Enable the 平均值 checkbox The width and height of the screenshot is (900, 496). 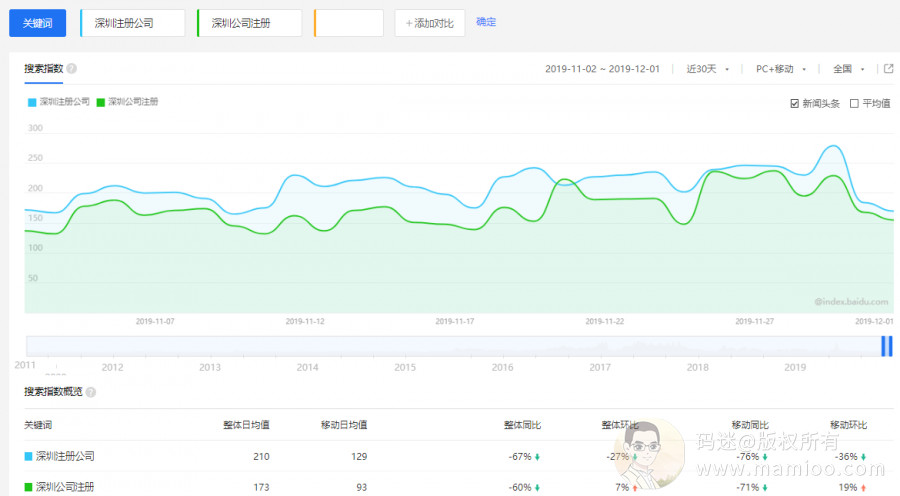pos(854,103)
